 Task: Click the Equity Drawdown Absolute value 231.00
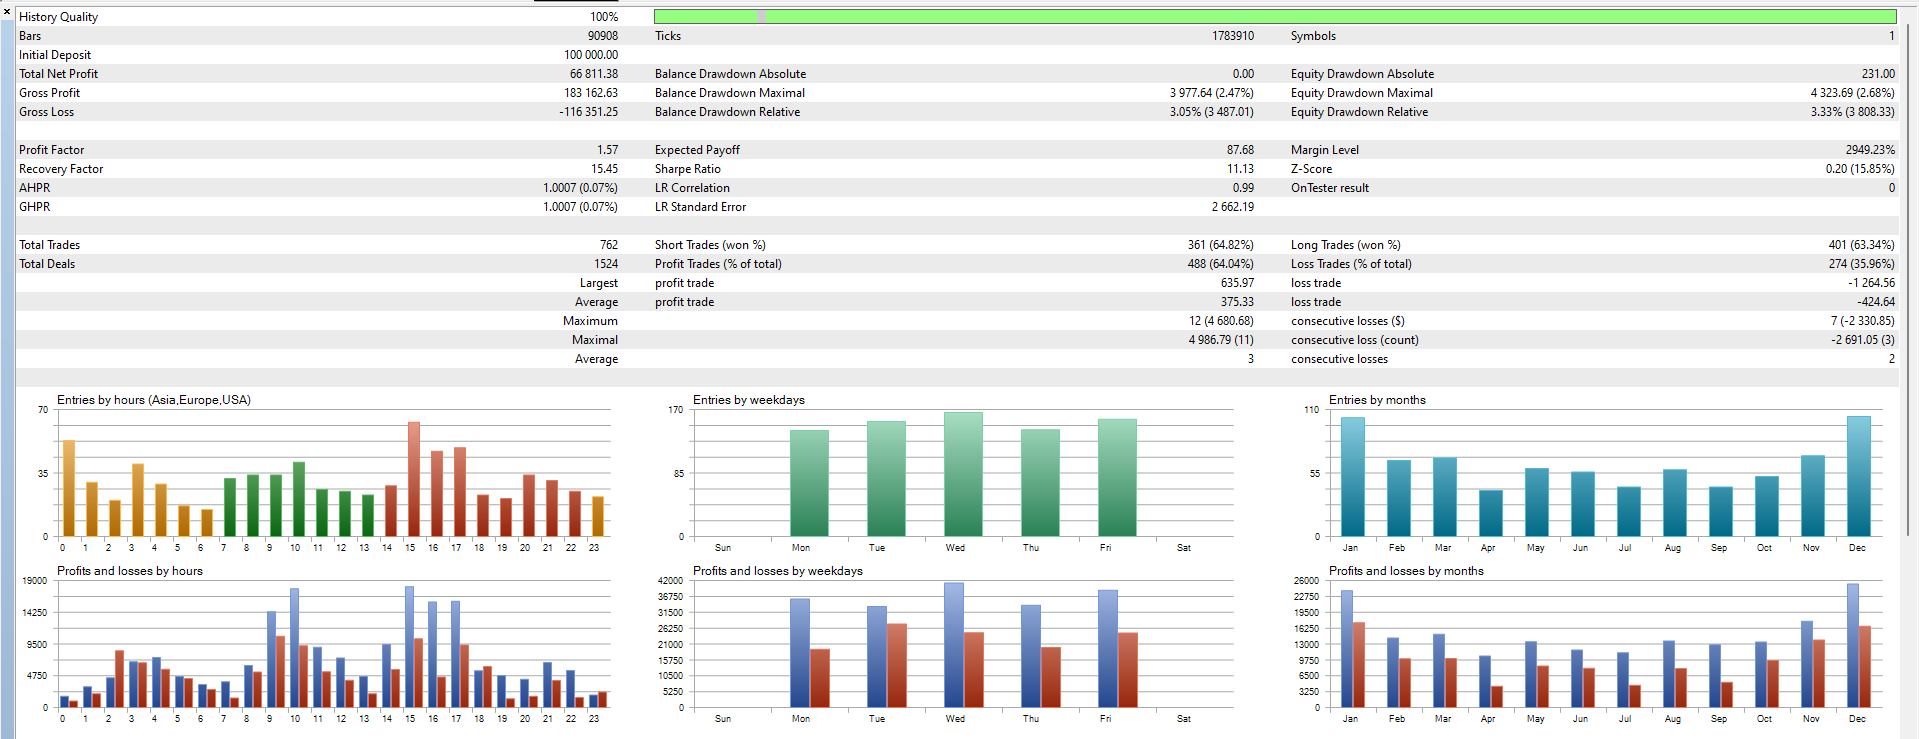[x=1878, y=74]
